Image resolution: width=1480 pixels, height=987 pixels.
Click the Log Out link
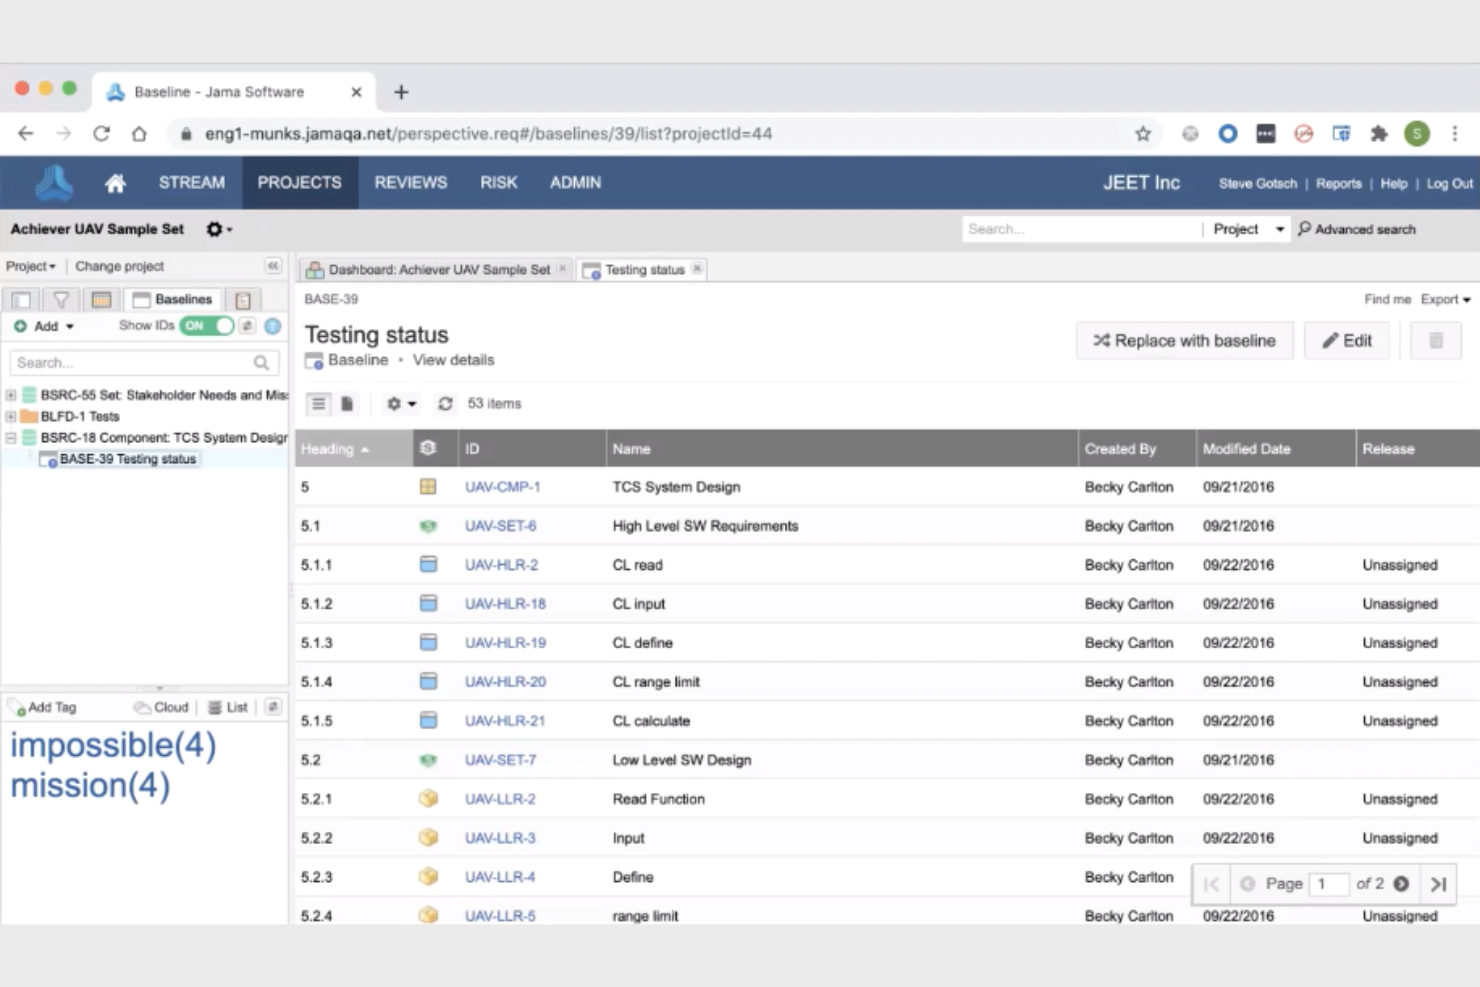[x=1449, y=184]
